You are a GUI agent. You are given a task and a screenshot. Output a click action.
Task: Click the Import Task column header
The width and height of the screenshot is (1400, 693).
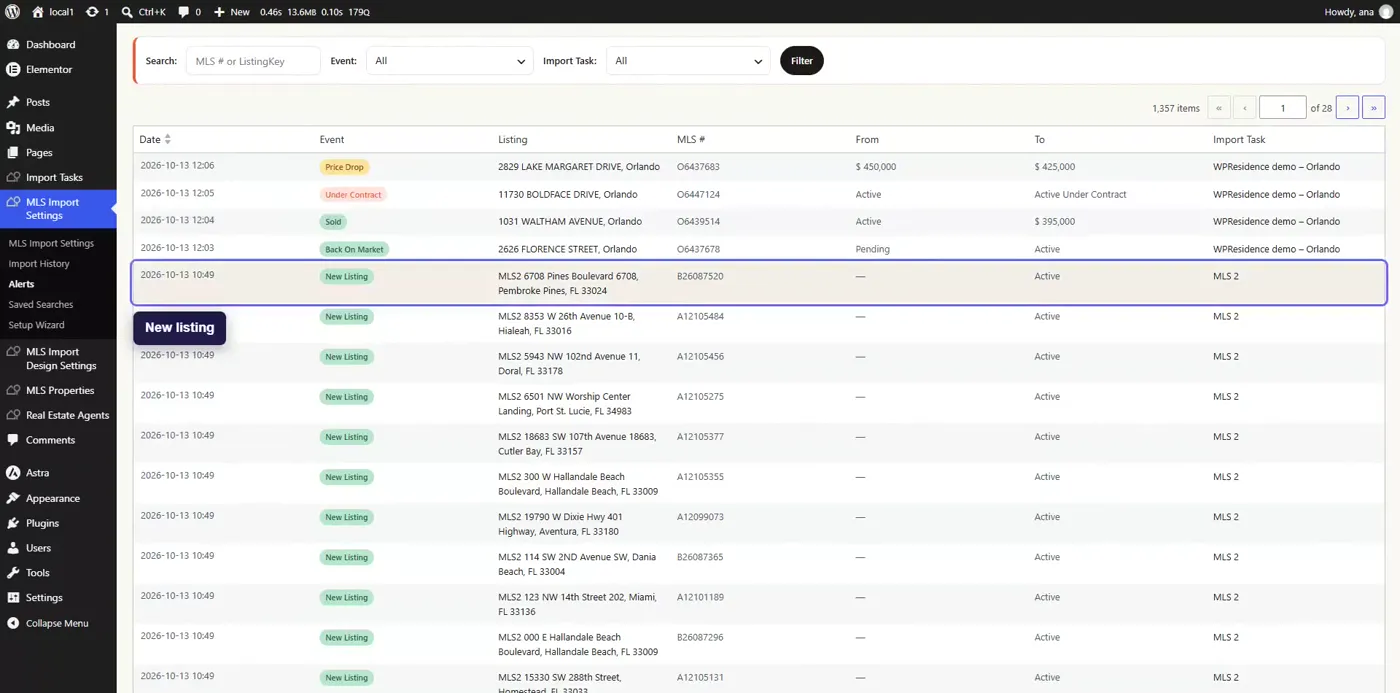1239,140
